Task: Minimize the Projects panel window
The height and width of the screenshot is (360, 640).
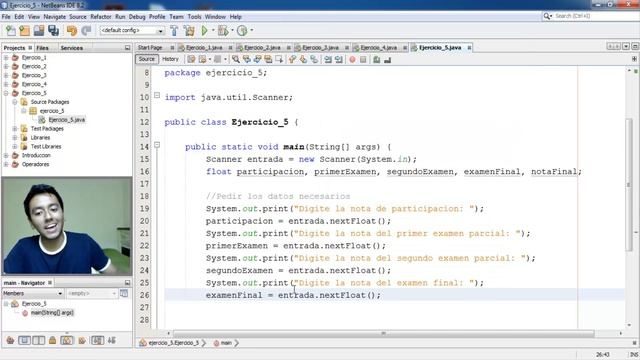Action: click(127, 48)
